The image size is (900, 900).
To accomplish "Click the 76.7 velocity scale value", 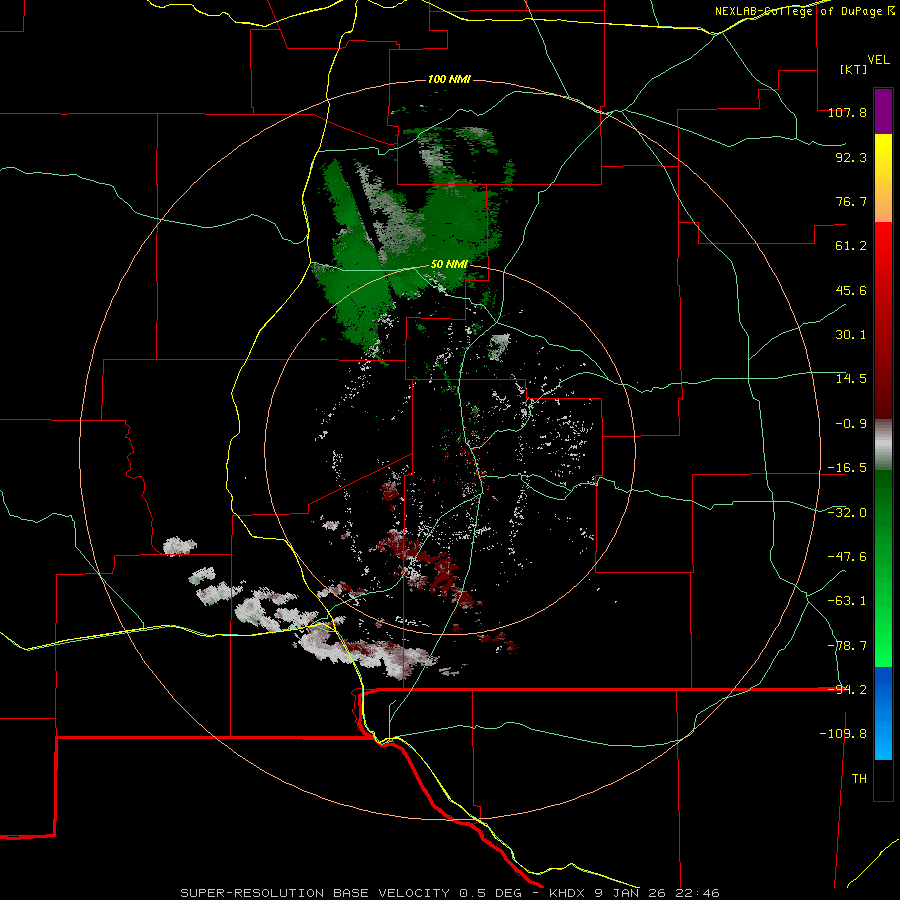I will pos(851,201).
